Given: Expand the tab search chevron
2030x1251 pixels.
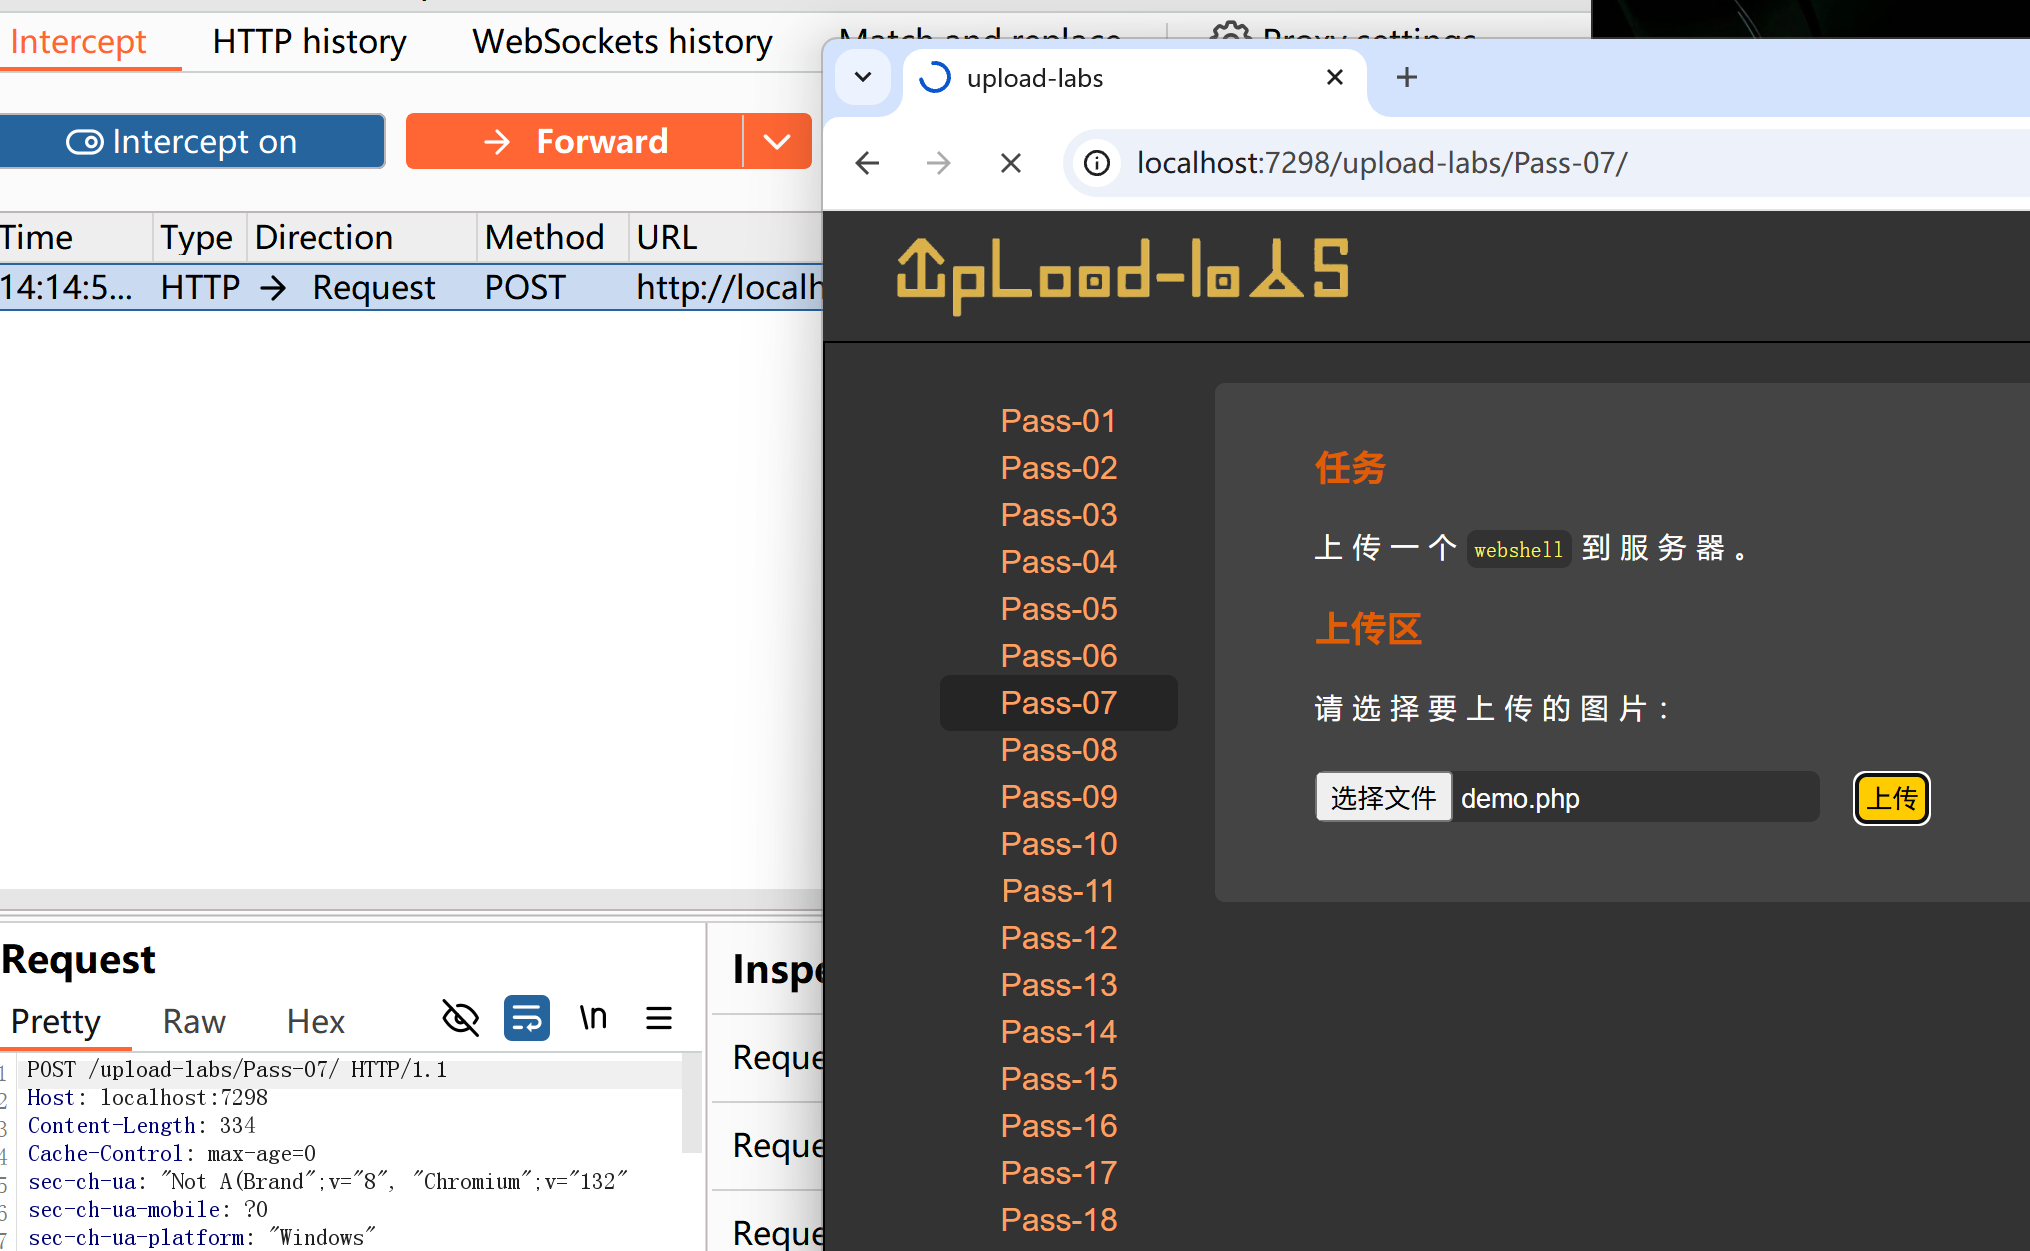Looking at the screenshot, I should (863, 78).
